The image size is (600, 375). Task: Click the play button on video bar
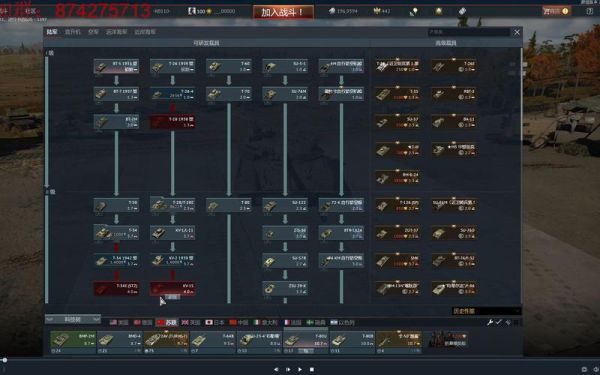click(300, 369)
